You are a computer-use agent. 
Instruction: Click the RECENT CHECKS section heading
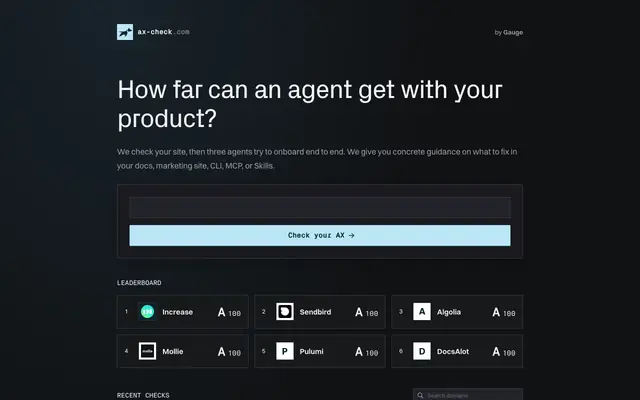click(x=143, y=396)
